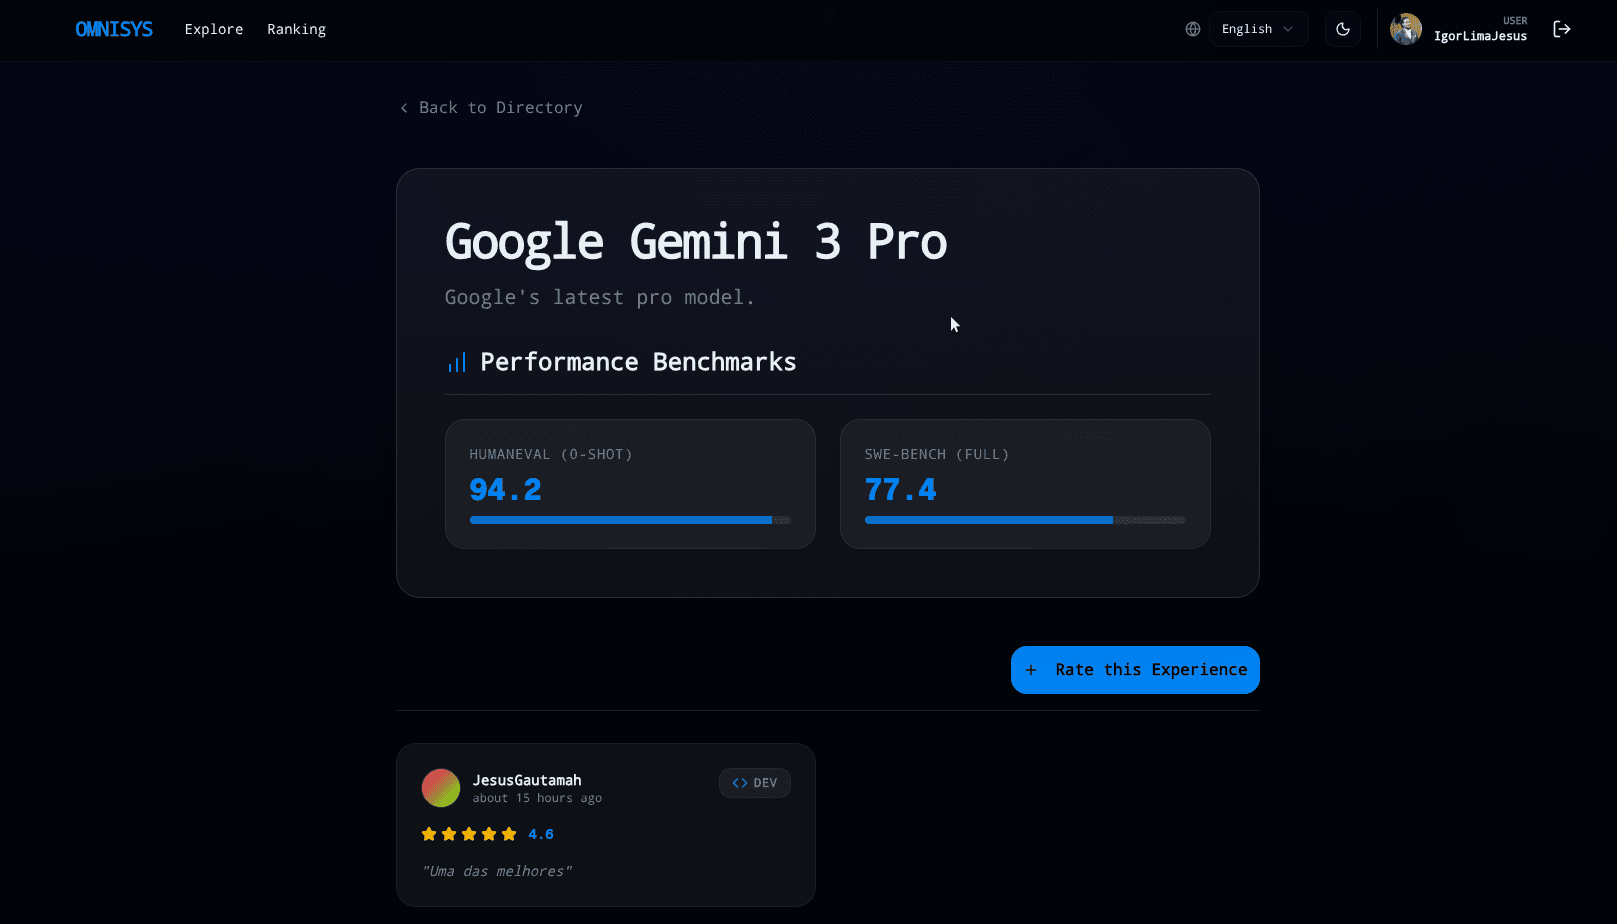Click the IgorLimaJesus profile avatar
1617x924 pixels.
coord(1406,29)
